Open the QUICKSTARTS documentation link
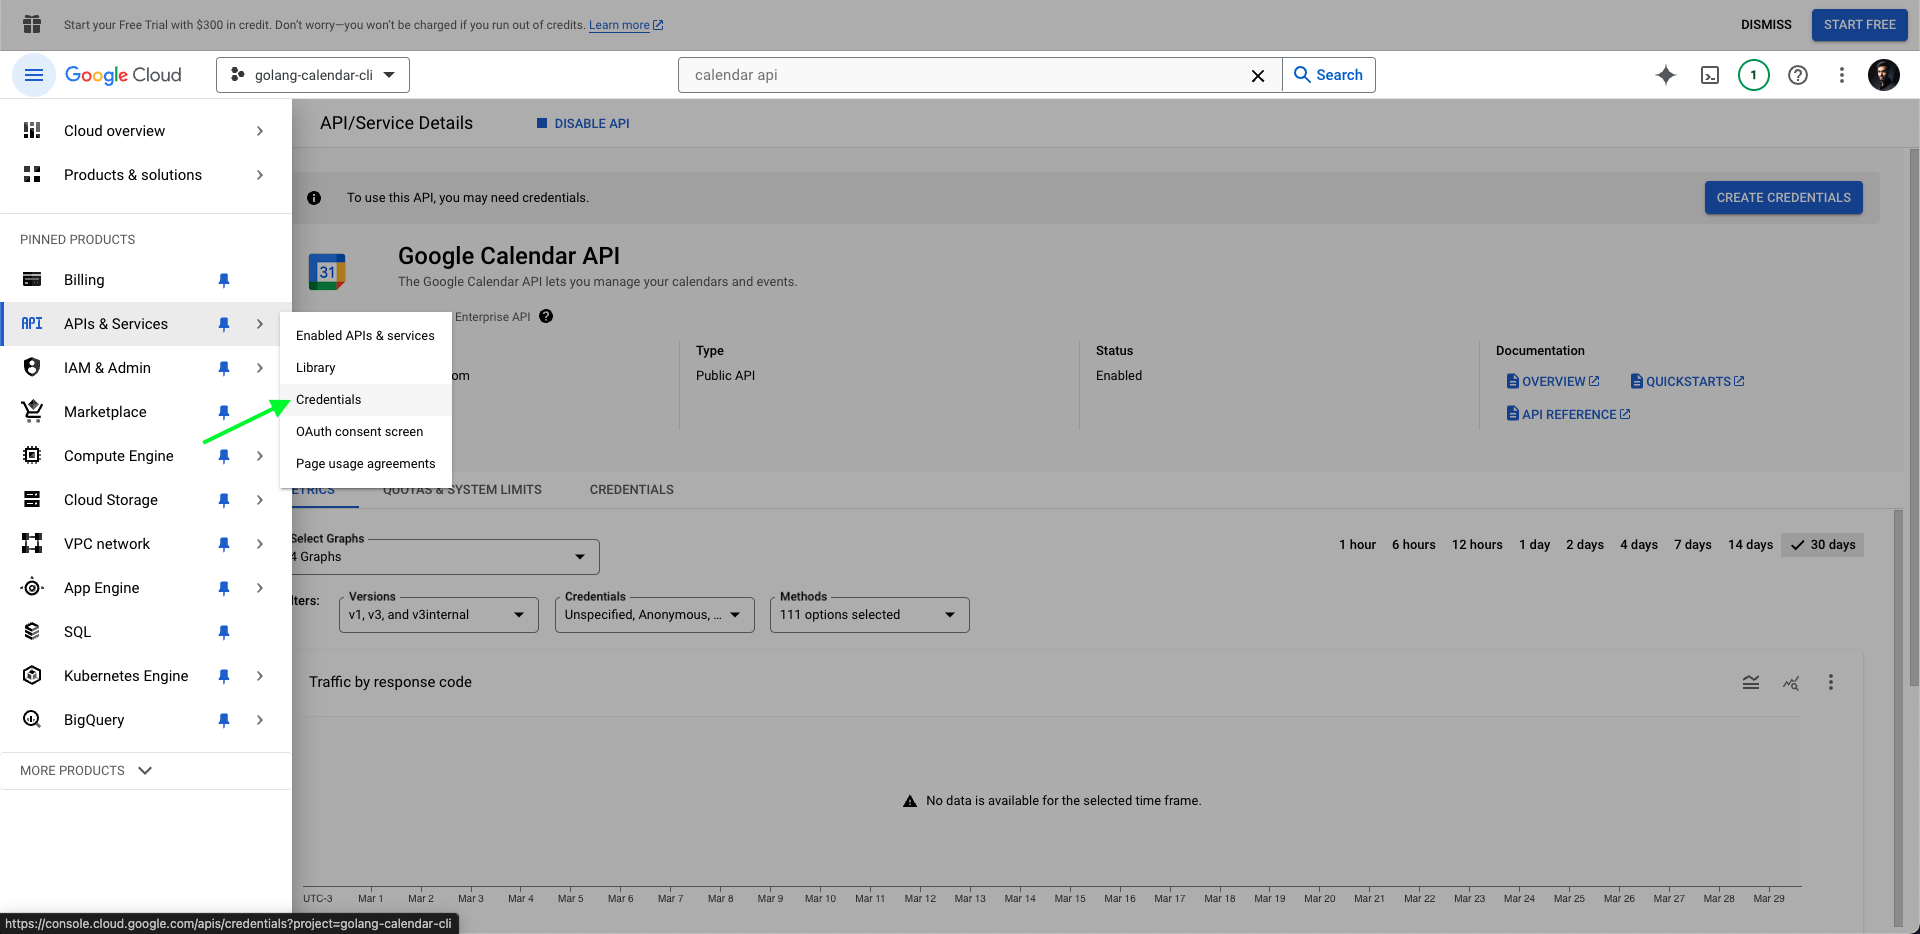The image size is (1920, 934). [1688, 382]
